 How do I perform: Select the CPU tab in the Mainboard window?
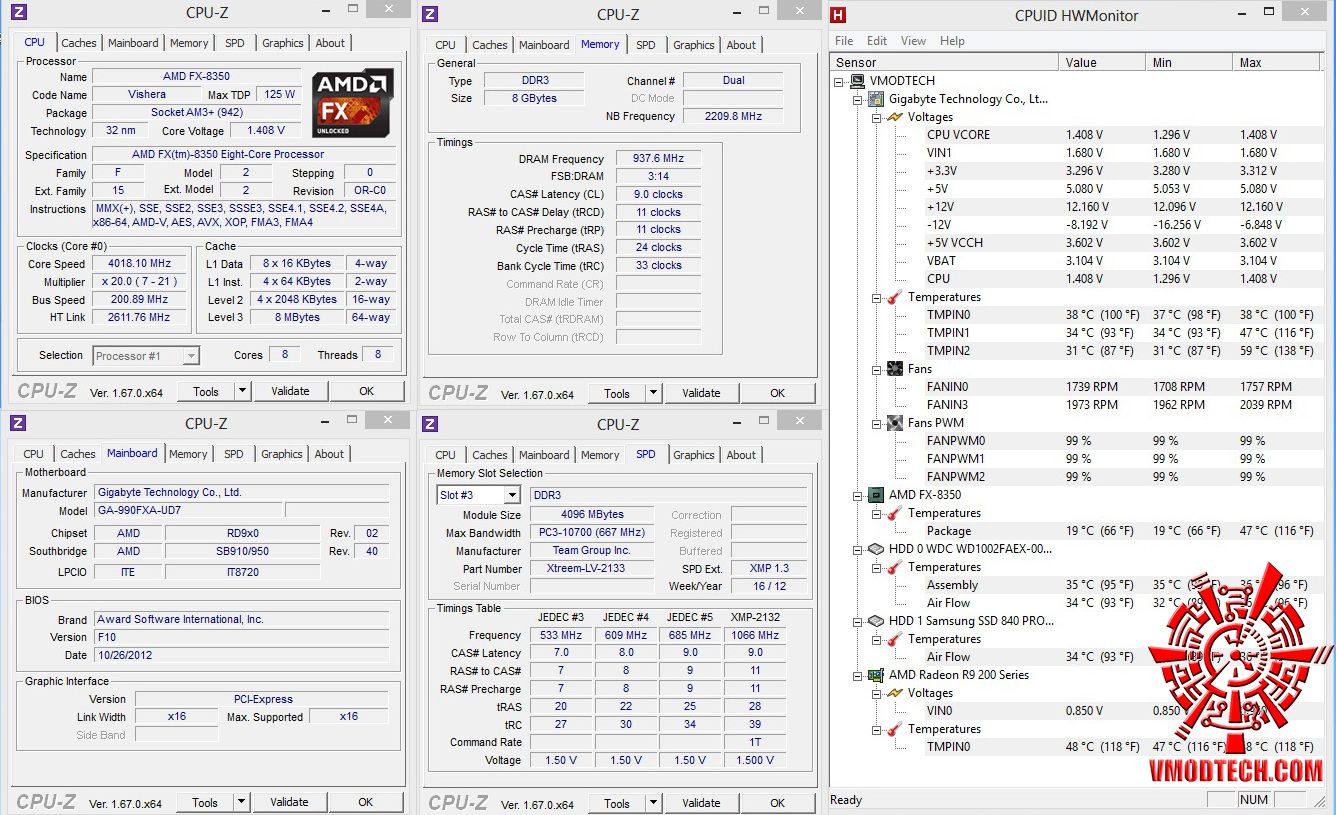(x=34, y=454)
